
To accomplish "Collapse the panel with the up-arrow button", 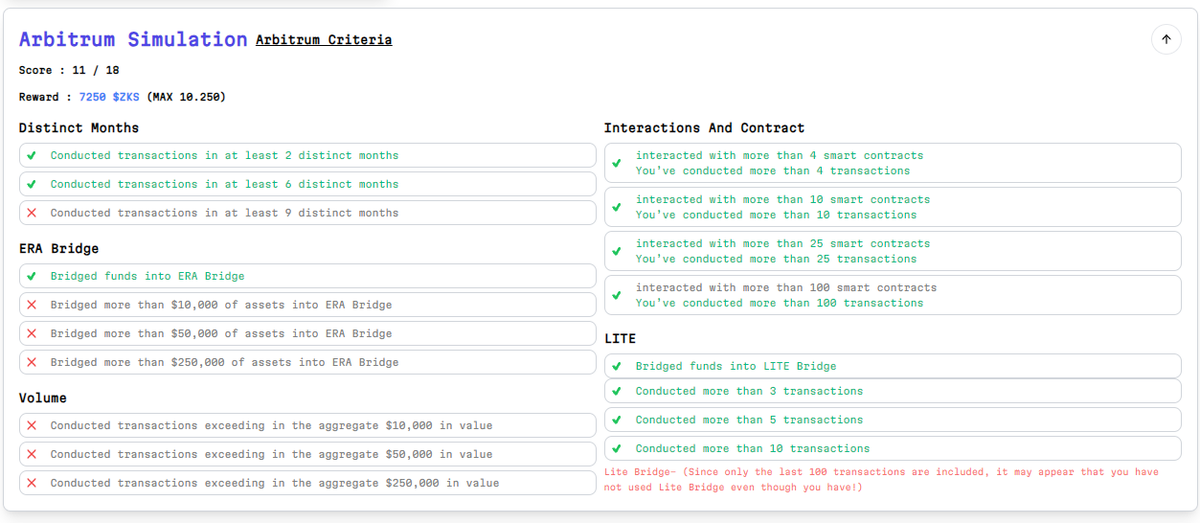I will tap(1166, 40).
